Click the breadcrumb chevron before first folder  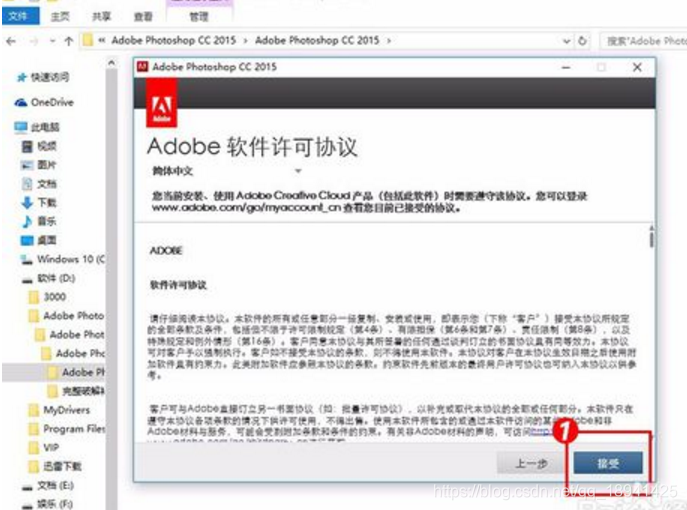pos(102,41)
